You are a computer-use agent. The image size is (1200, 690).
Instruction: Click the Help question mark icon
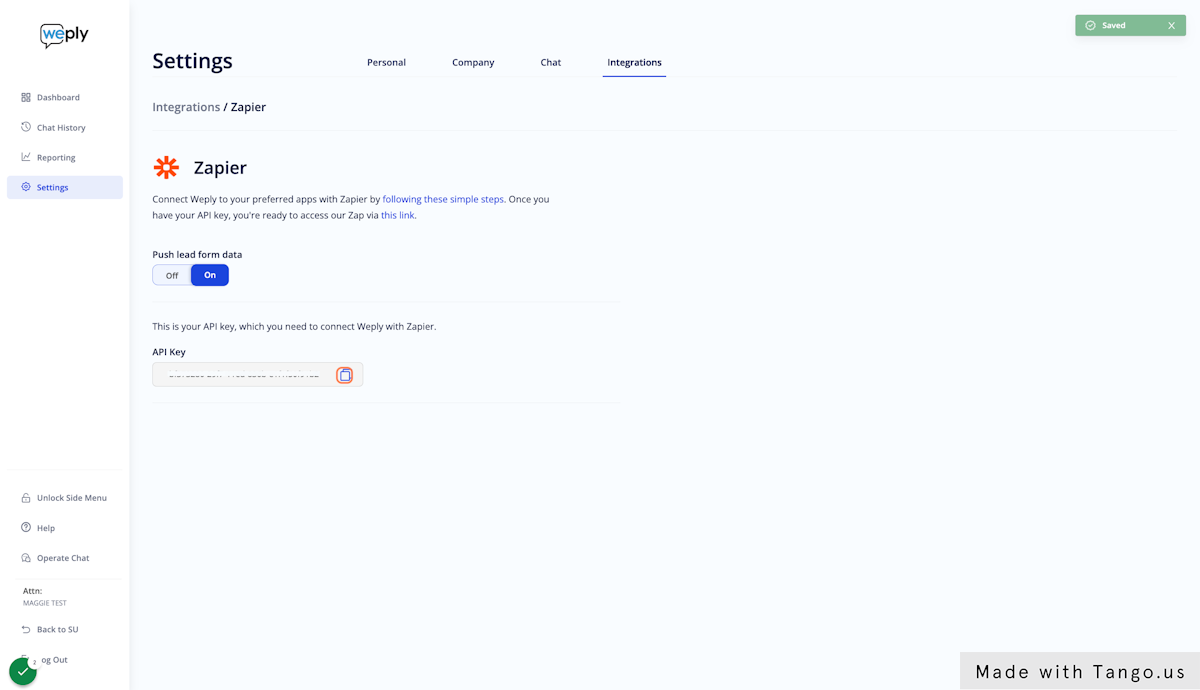(x=26, y=527)
